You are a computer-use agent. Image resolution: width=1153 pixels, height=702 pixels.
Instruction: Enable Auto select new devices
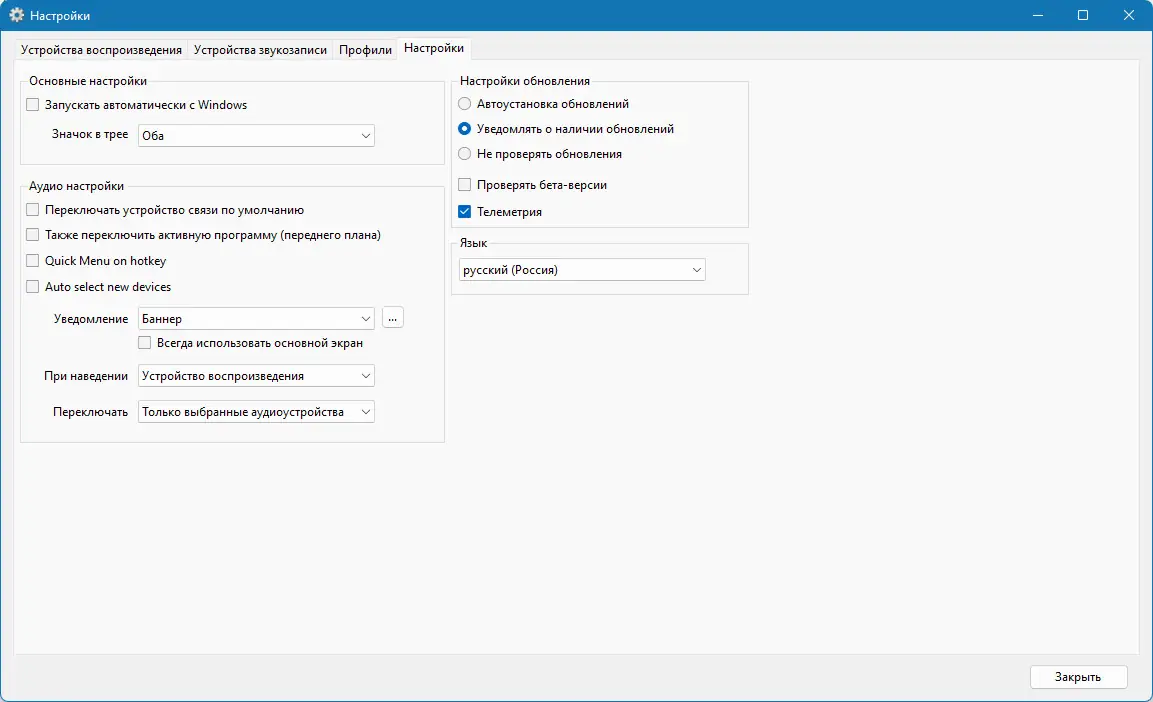[32, 287]
